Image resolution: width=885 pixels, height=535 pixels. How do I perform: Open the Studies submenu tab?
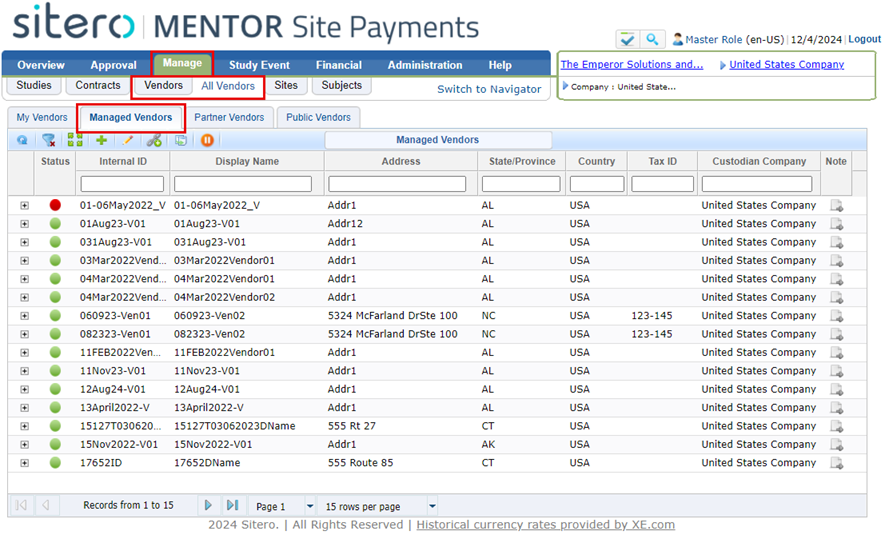[34, 85]
